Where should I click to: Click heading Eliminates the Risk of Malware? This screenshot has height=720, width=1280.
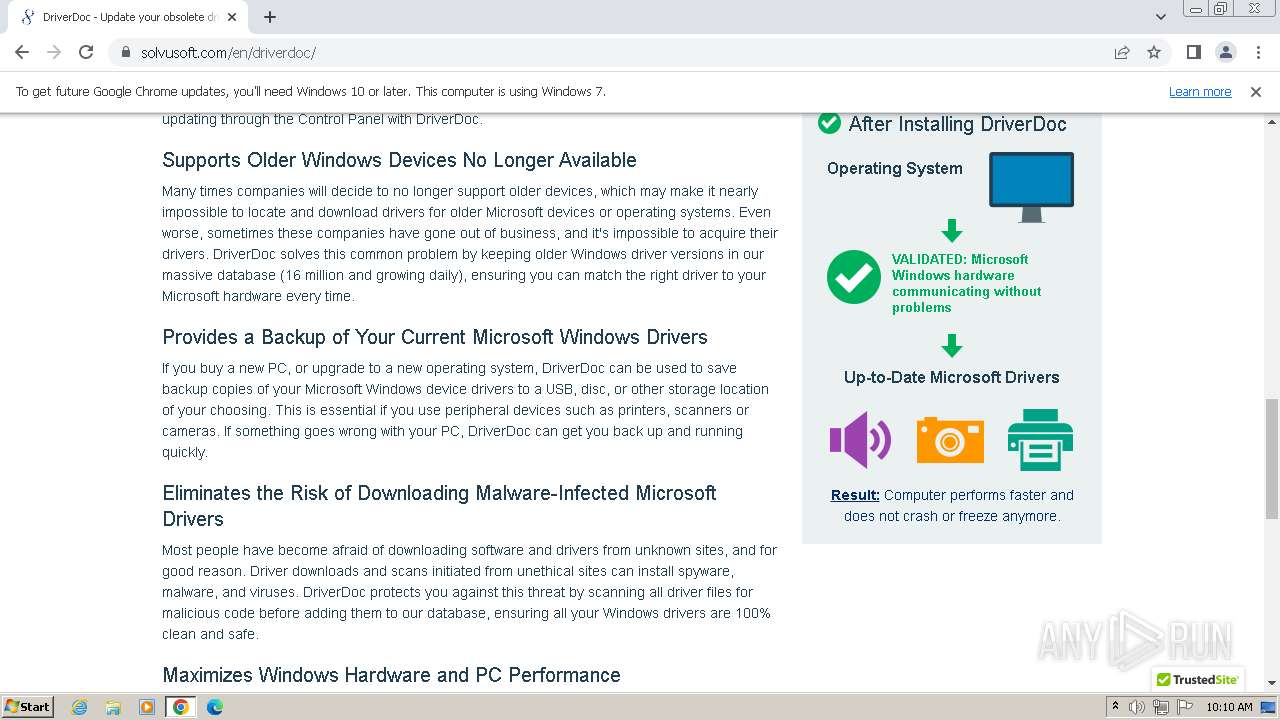click(x=439, y=506)
